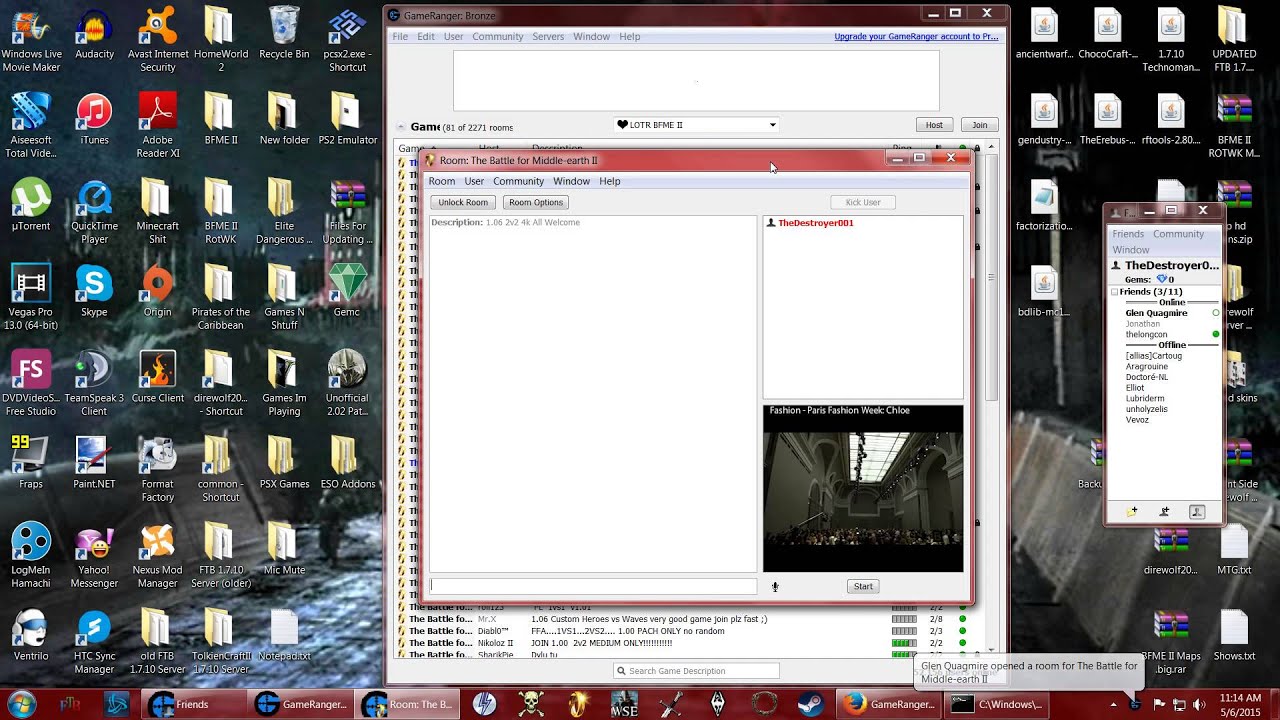Open the Servers menu in GameRanger window
1280x720 pixels.
(x=548, y=36)
